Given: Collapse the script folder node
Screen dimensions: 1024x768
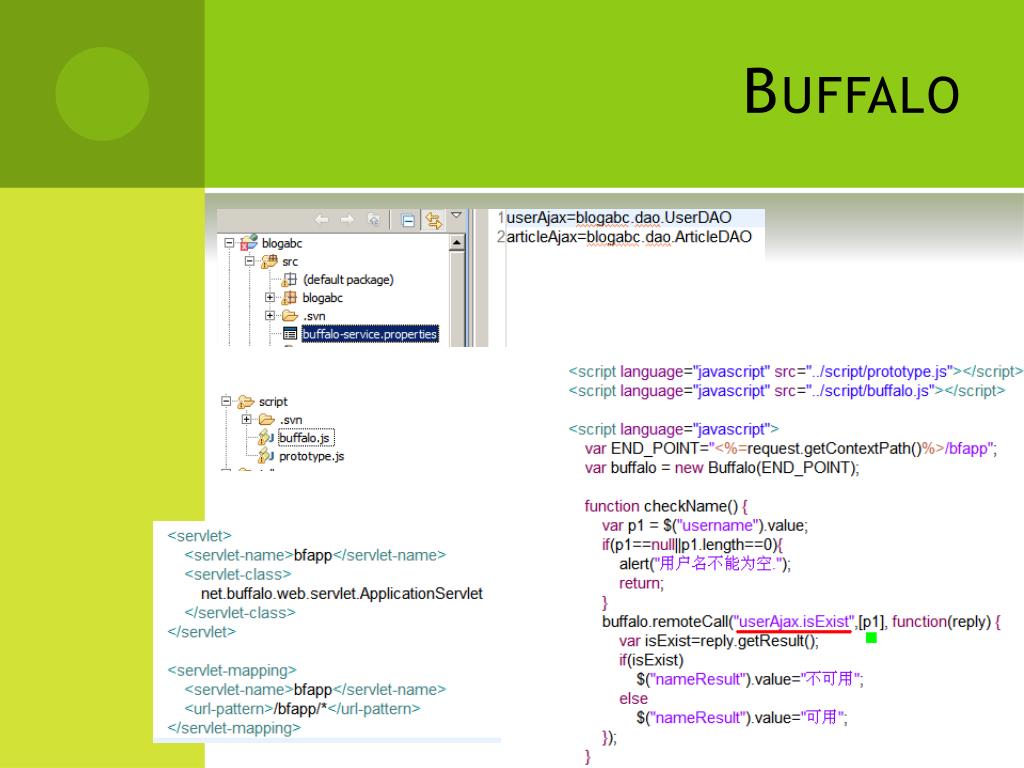Looking at the screenshot, I should 226,401.
